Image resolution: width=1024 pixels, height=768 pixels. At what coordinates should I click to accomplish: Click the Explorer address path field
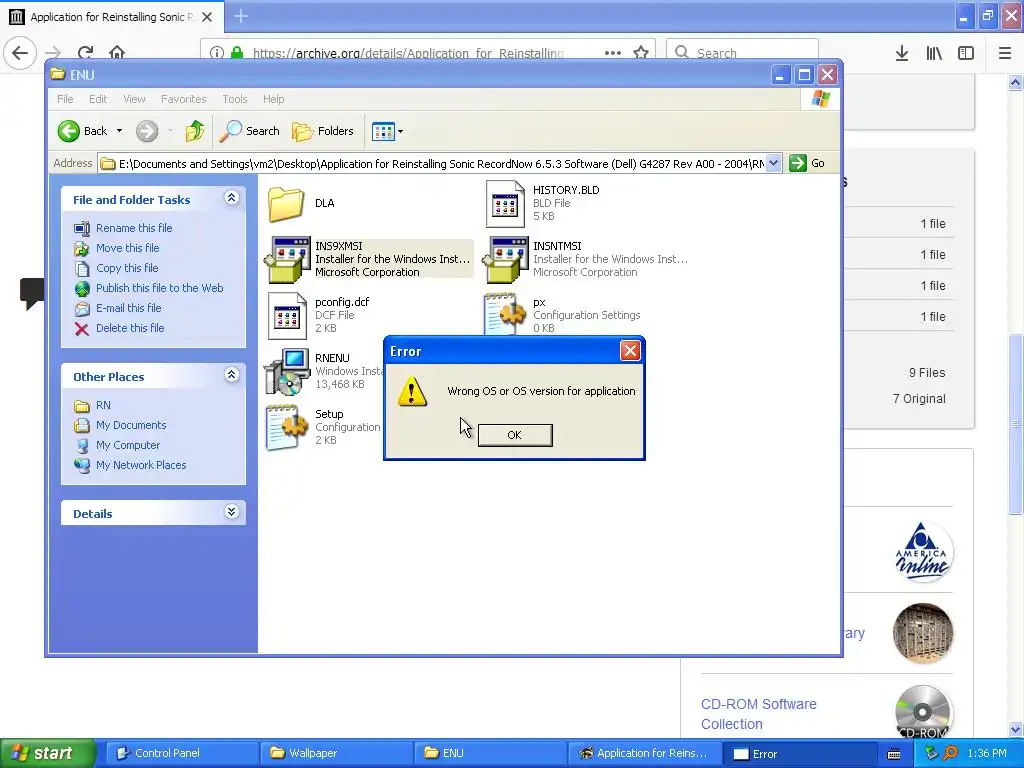click(432, 164)
